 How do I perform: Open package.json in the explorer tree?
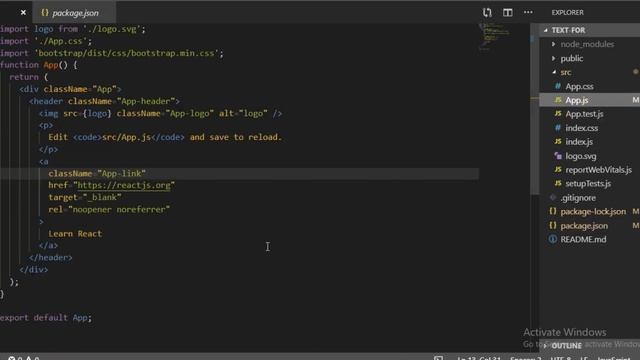[584, 226]
